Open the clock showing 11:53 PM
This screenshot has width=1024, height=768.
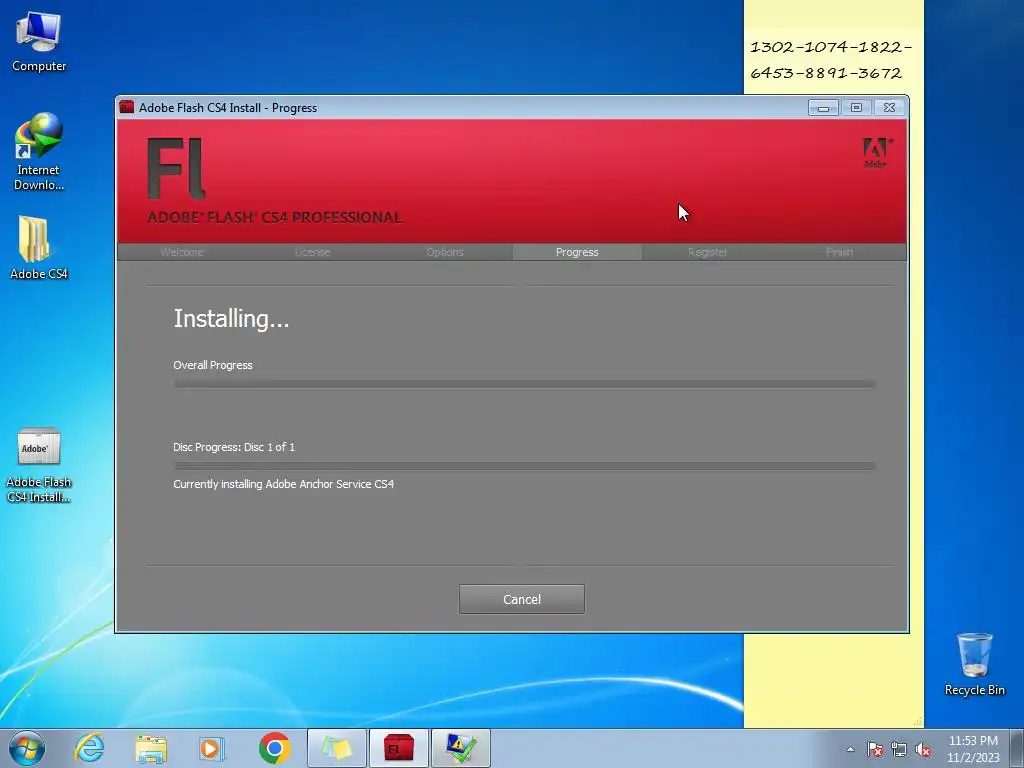[x=973, y=748]
